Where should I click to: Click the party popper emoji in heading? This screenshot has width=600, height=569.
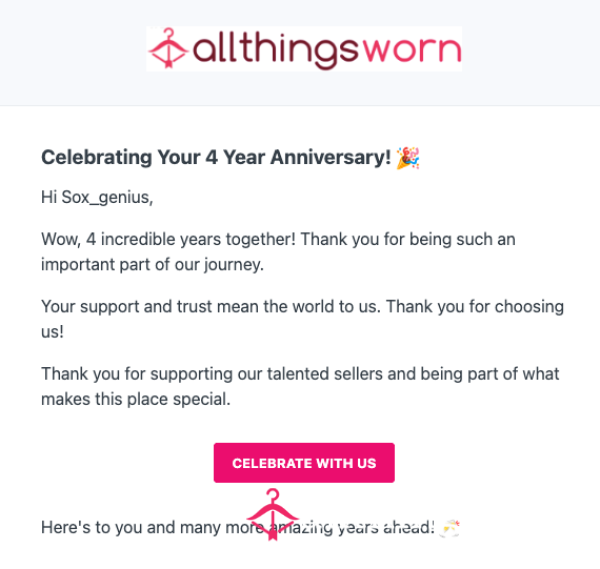pyautogui.click(x=408, y=158)
